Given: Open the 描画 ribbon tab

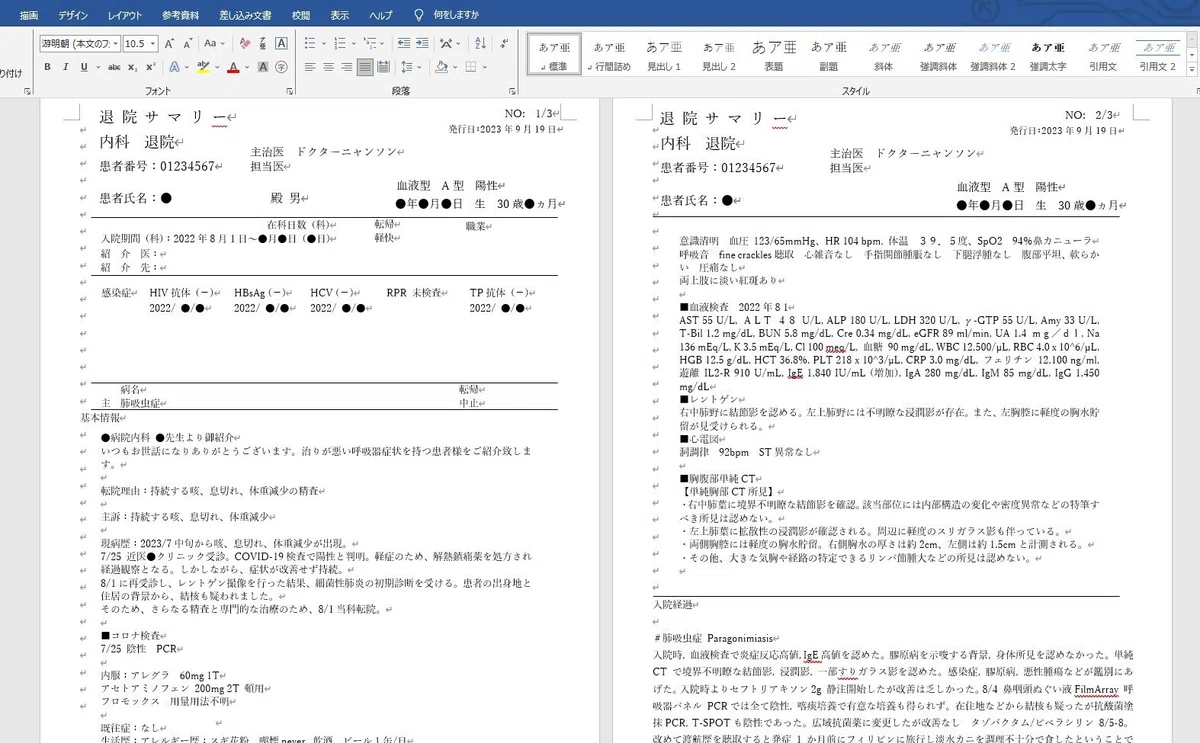Looking at the screenshot, I should tap(28, 15).
